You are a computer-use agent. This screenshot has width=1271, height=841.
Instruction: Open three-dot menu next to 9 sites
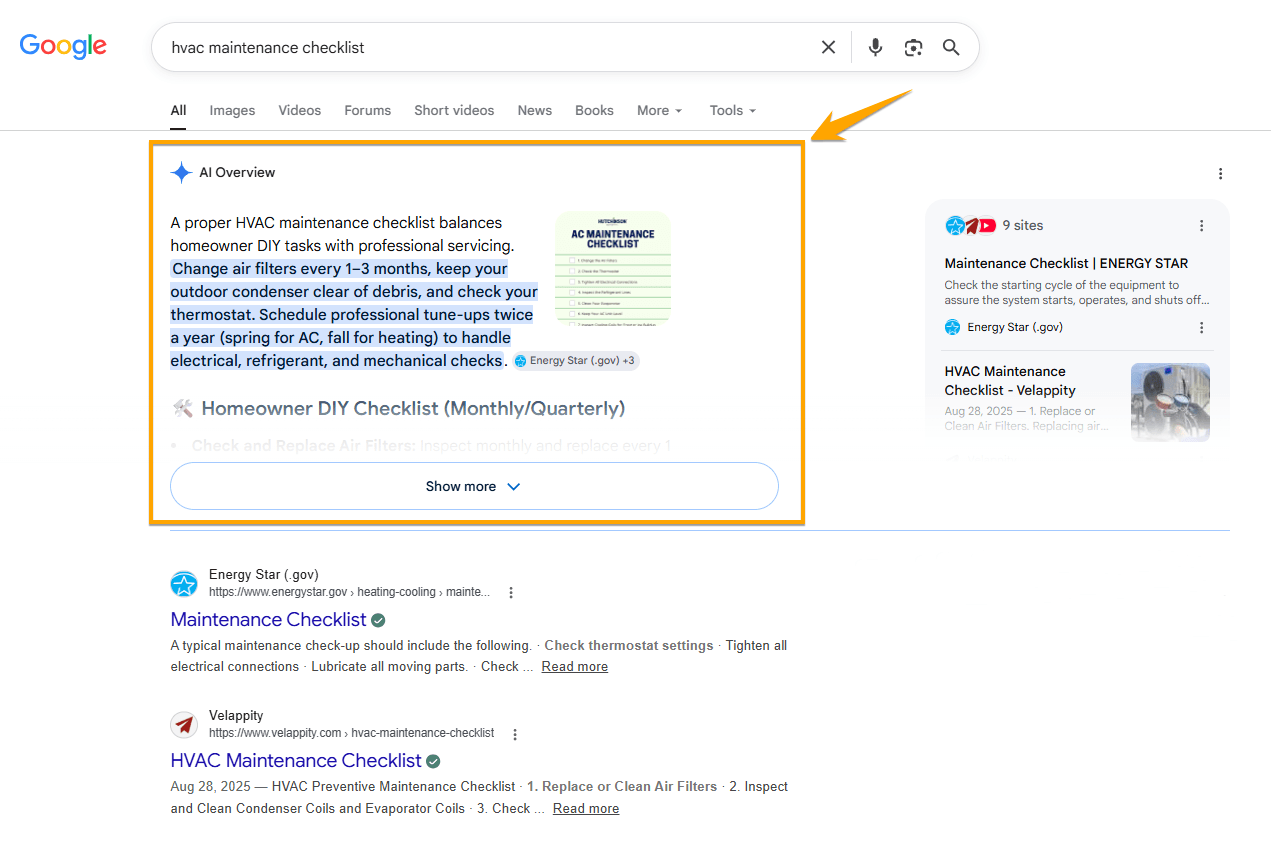click(1201, 226)
